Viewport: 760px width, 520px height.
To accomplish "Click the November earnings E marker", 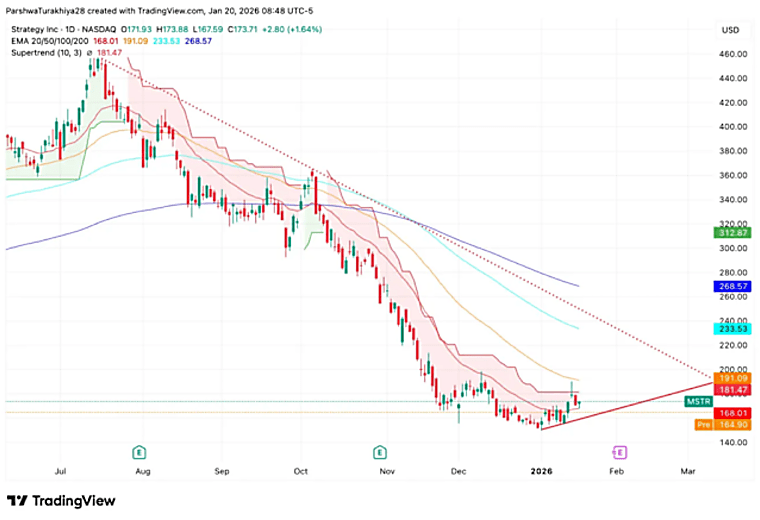I will tap(380, 453).
